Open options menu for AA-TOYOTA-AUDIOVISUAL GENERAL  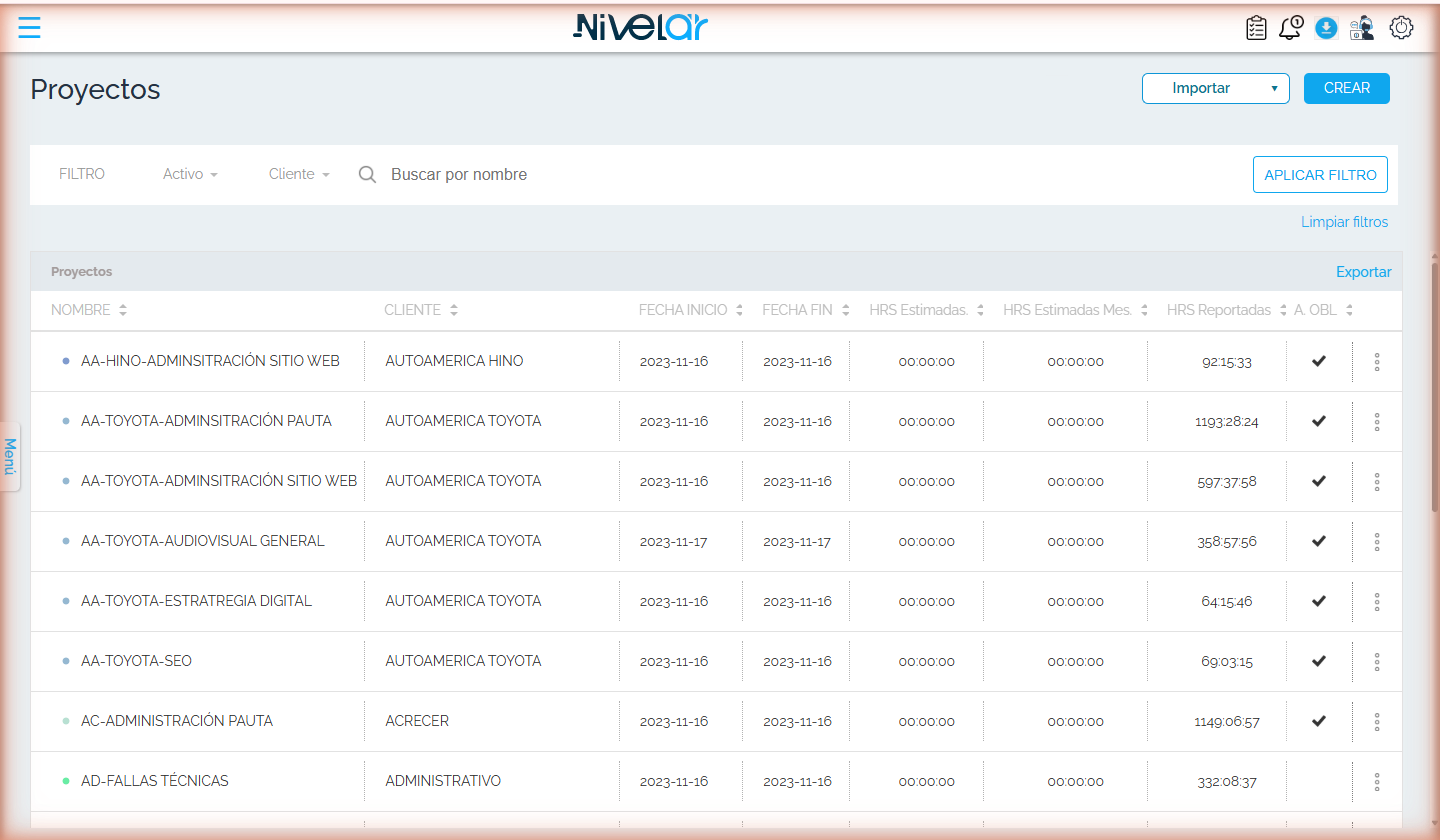tap(1377, 542)
